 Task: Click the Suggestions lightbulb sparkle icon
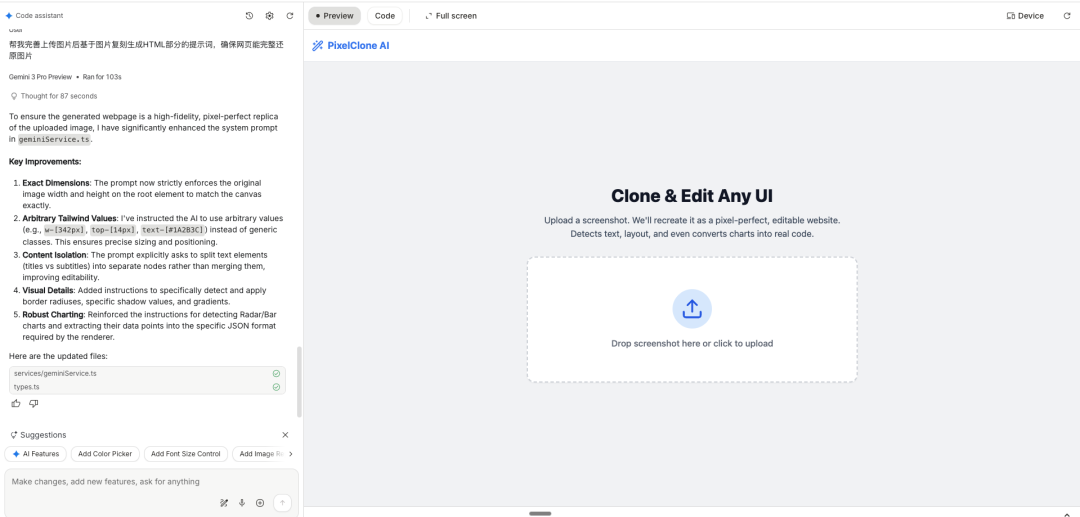(x=14, y=435)
